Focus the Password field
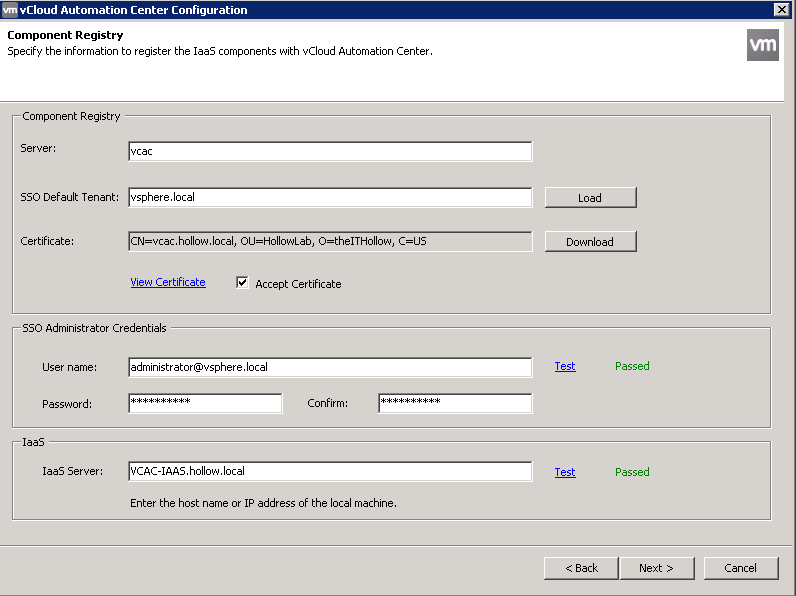This screenshot has width=796, height=596. (205, 403)
